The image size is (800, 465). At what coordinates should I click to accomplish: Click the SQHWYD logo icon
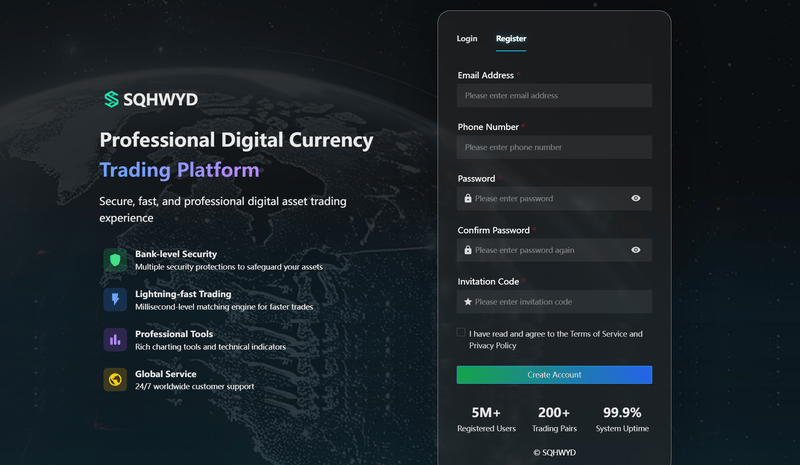(111, 99)
